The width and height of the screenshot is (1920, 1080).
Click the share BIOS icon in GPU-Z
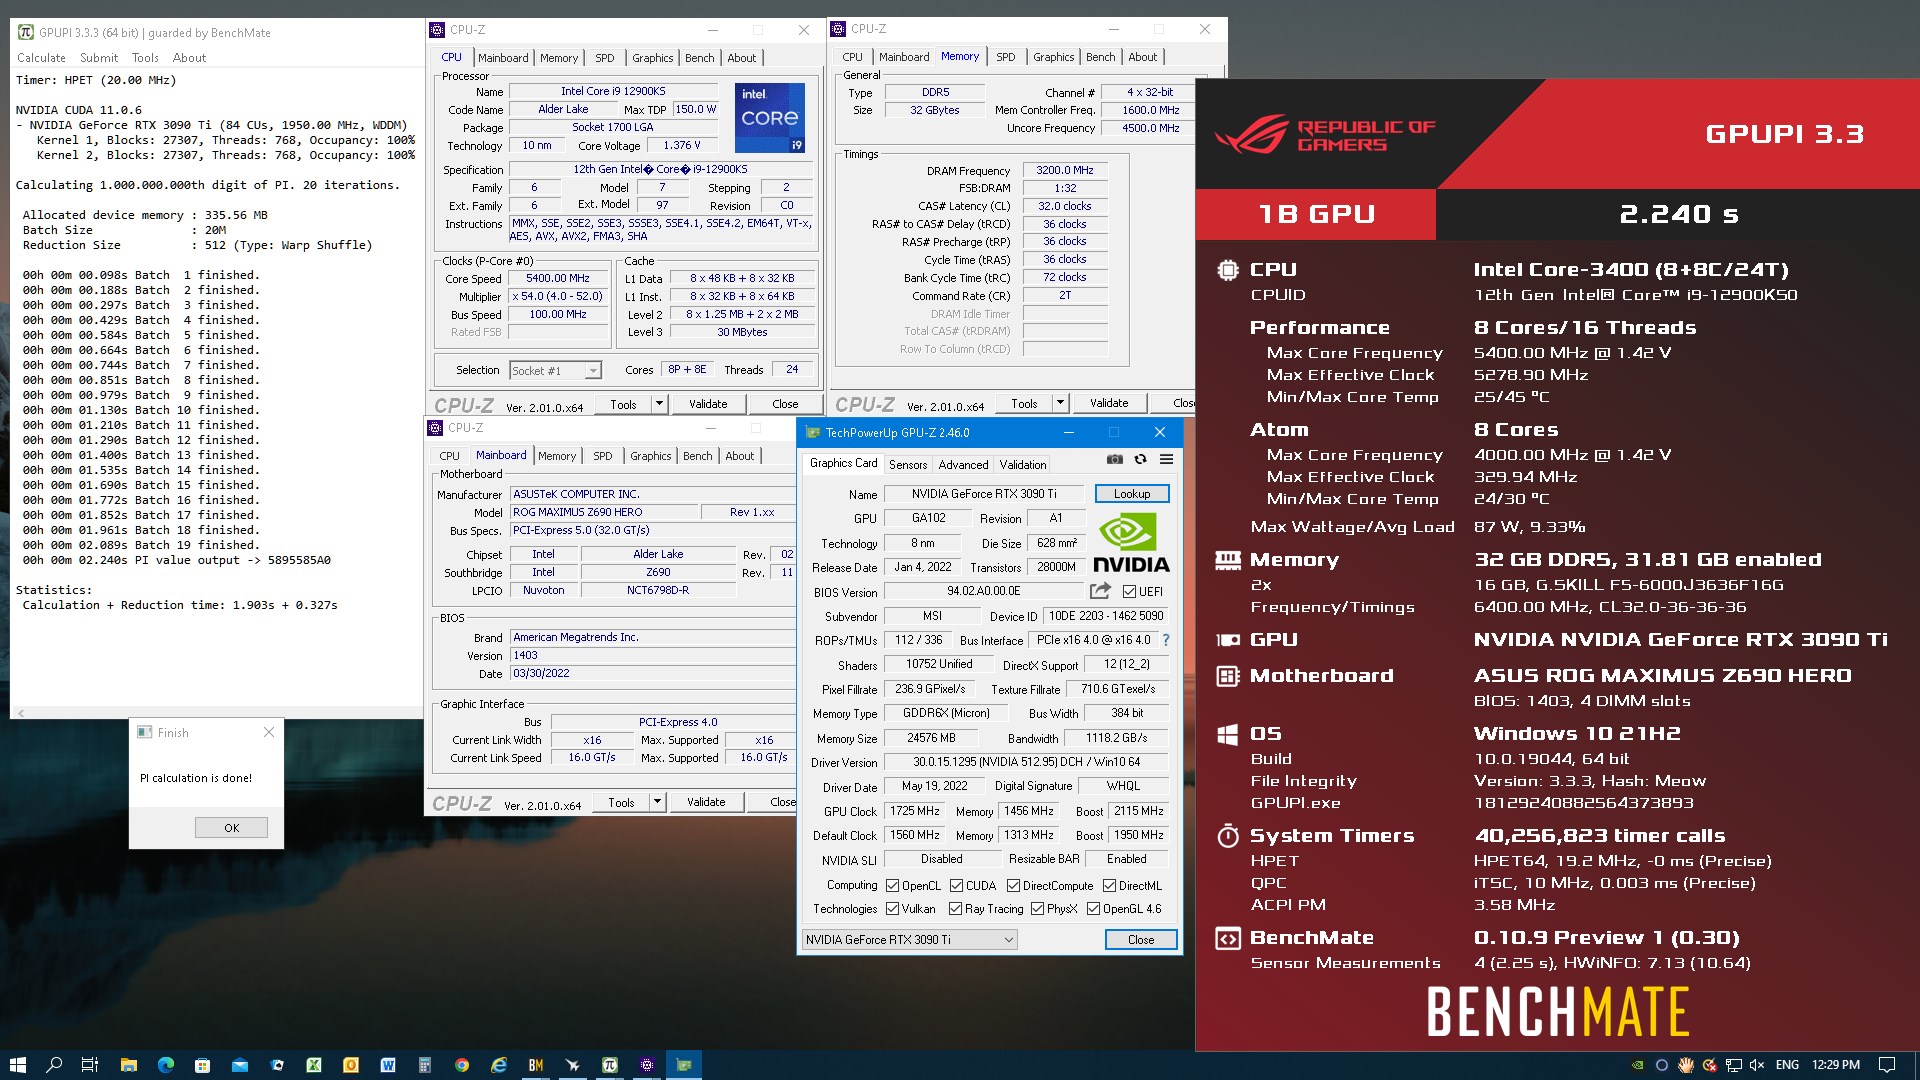point(1100,591)
